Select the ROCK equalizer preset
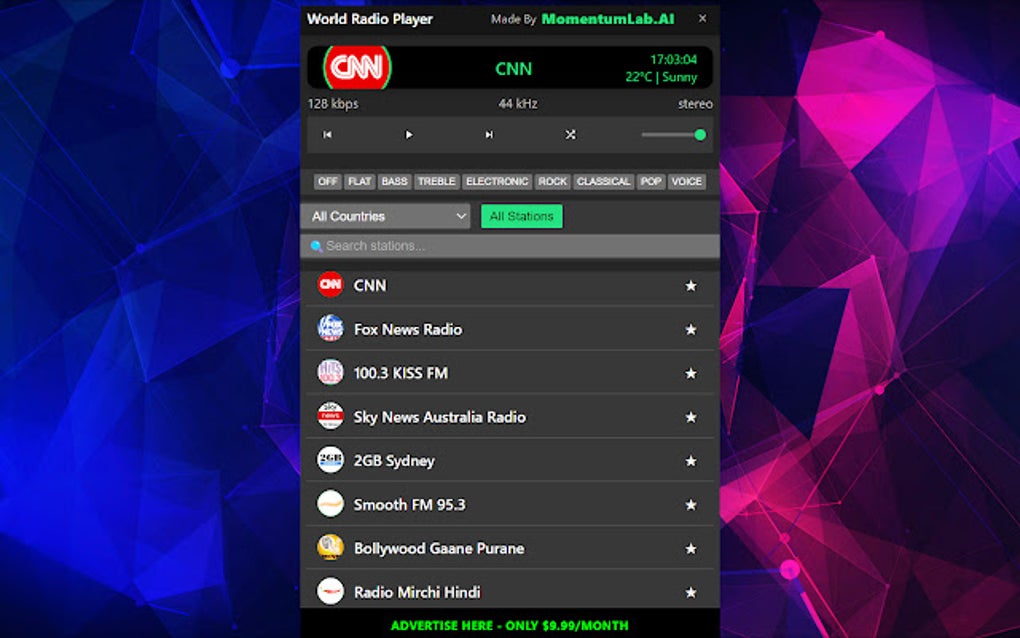The image size is (1020, 638). click(x=552, y=181)
